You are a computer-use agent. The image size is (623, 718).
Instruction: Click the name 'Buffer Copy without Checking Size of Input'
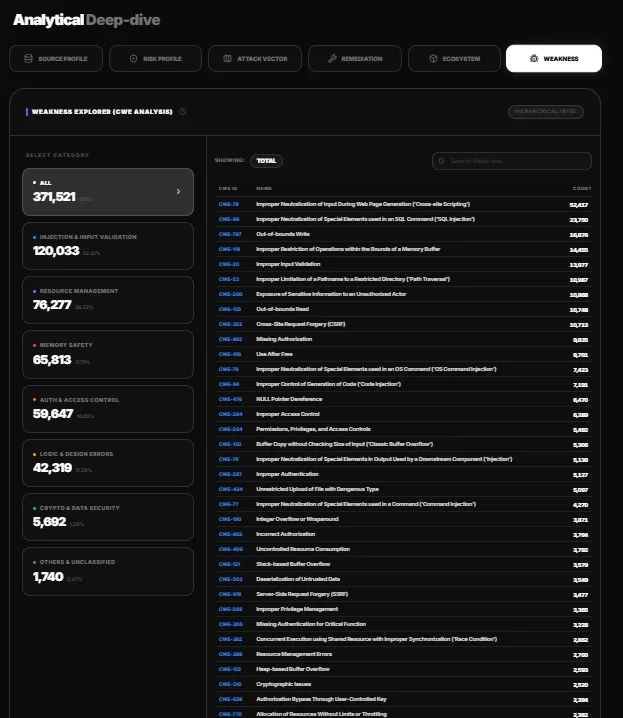(344, 444)
